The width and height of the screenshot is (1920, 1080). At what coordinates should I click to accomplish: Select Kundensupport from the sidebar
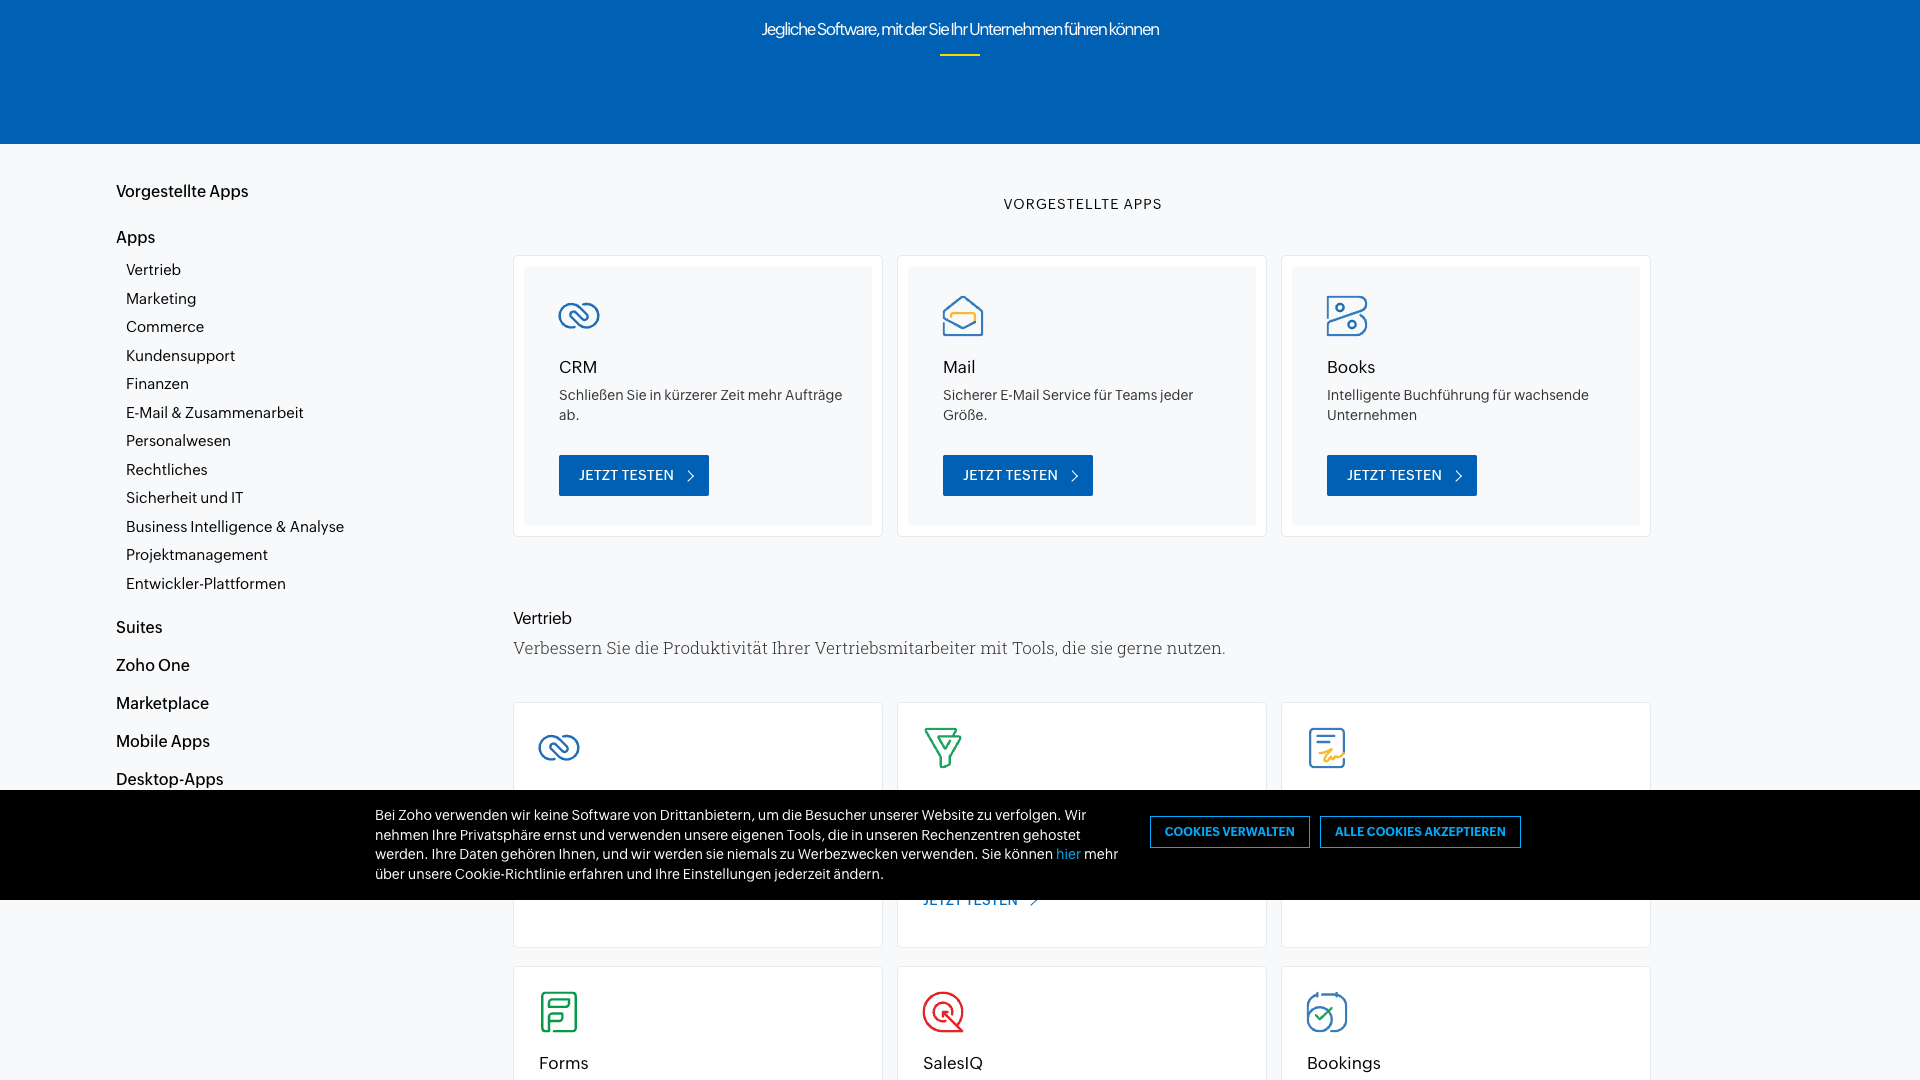click(x=180, y=356)
